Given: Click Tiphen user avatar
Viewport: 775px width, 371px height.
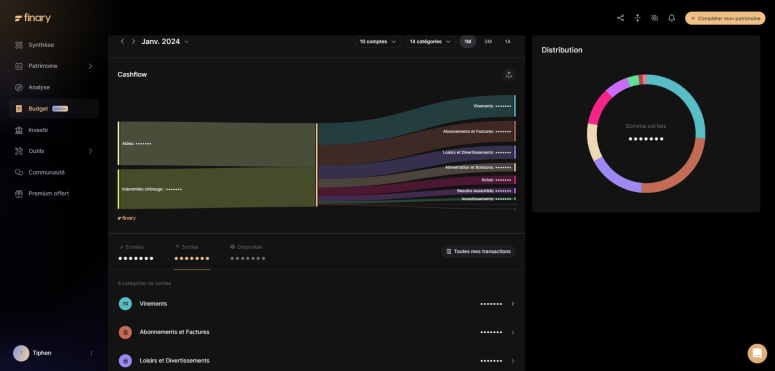Looking at the screenshot, I should 21,353.
